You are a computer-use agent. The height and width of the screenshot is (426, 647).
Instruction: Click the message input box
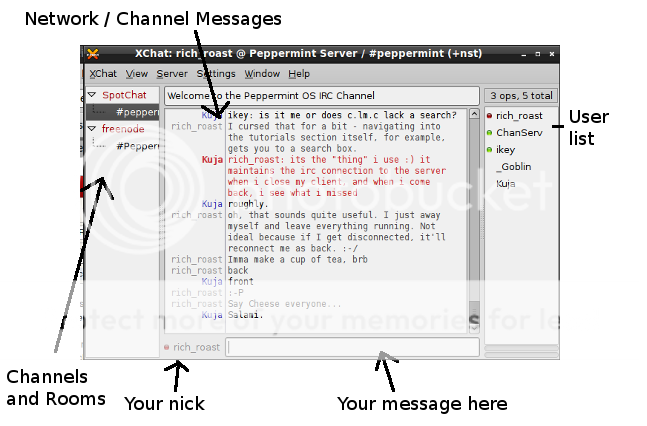click(352, 348)
